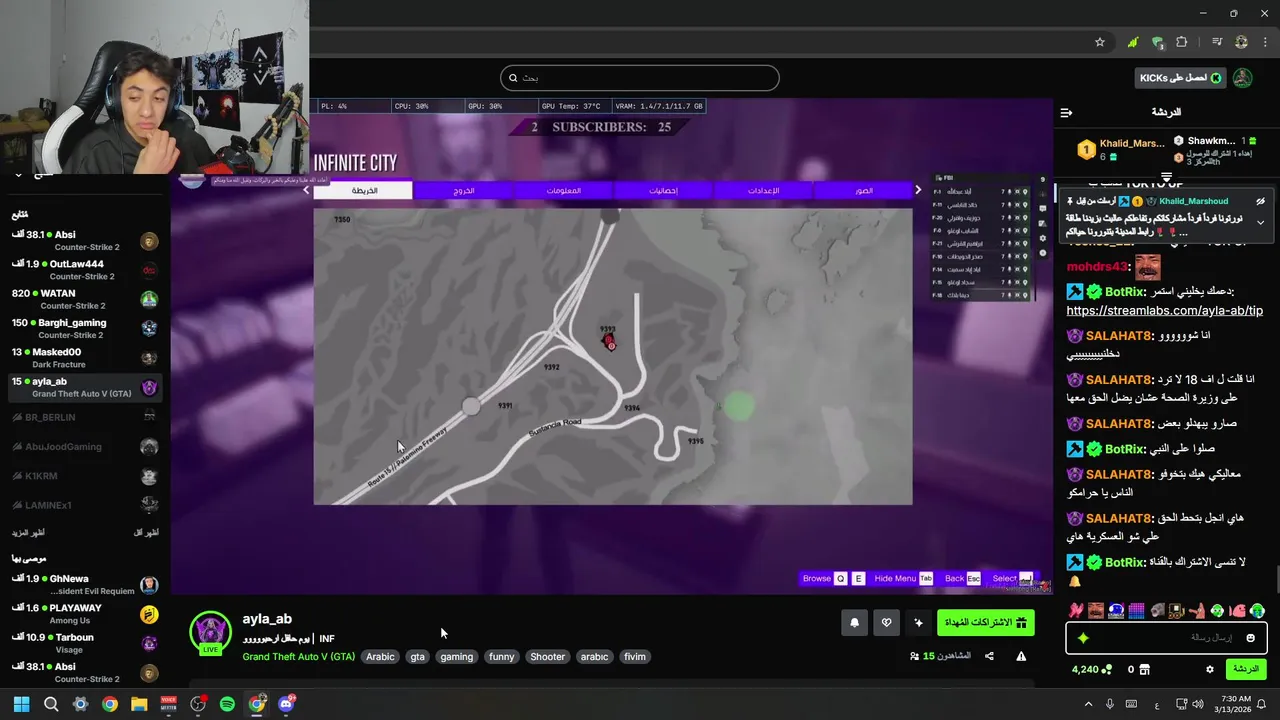Click the chat scrollbar thumb
The width and height of the screenshot is (1280, 720).
pos(1277,580)
